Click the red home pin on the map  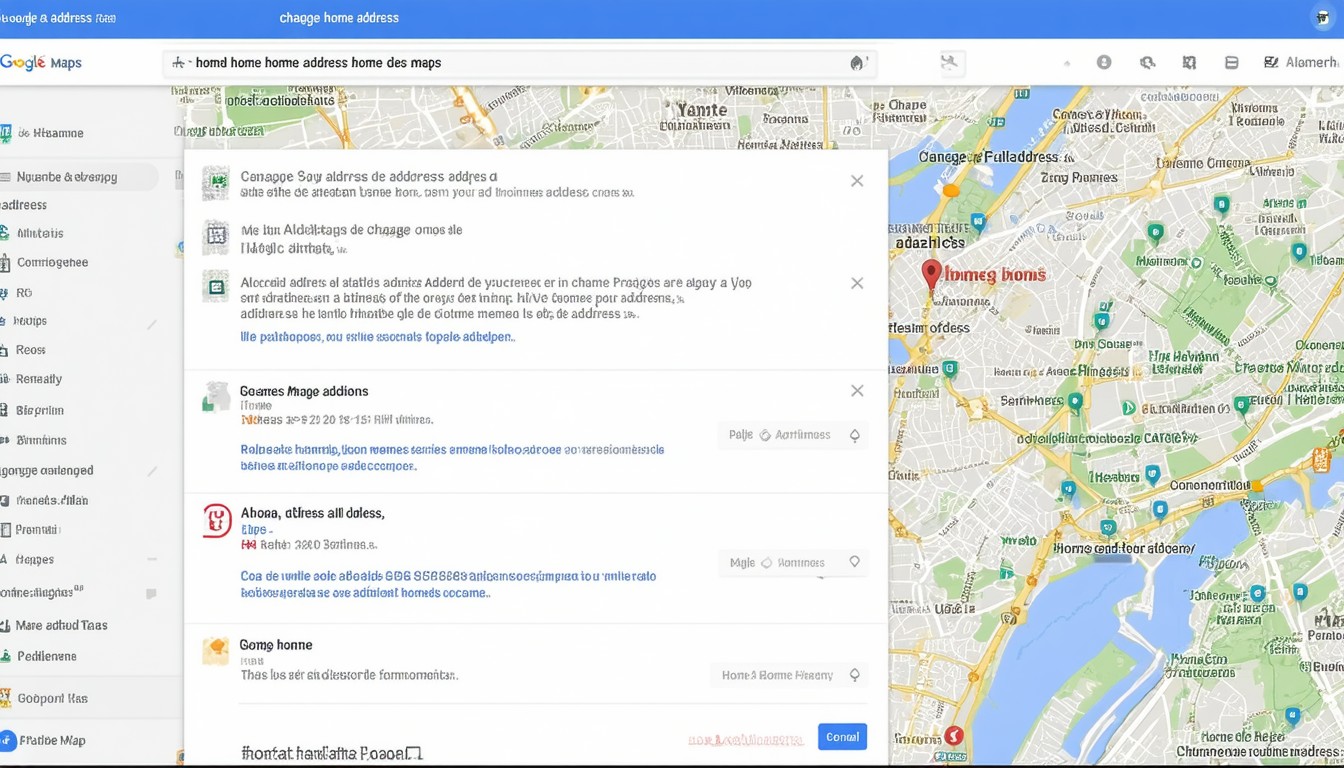[931, 273]
